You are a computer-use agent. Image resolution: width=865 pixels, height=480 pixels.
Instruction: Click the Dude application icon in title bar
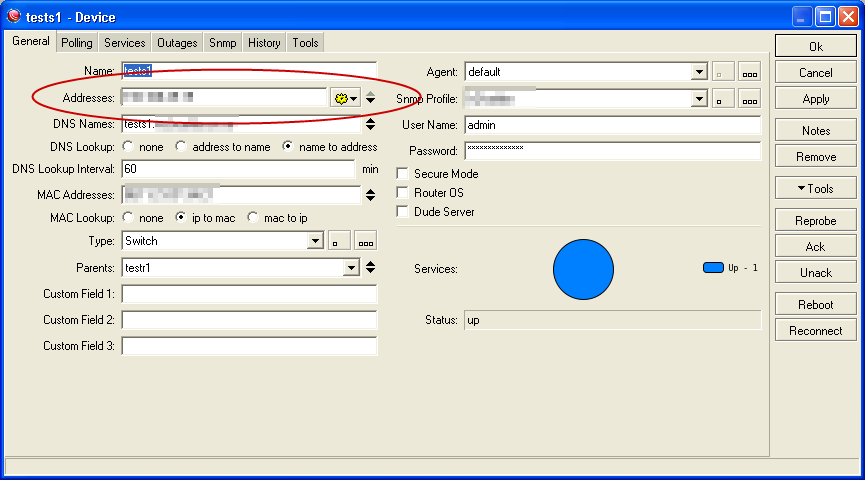point(14,16)
